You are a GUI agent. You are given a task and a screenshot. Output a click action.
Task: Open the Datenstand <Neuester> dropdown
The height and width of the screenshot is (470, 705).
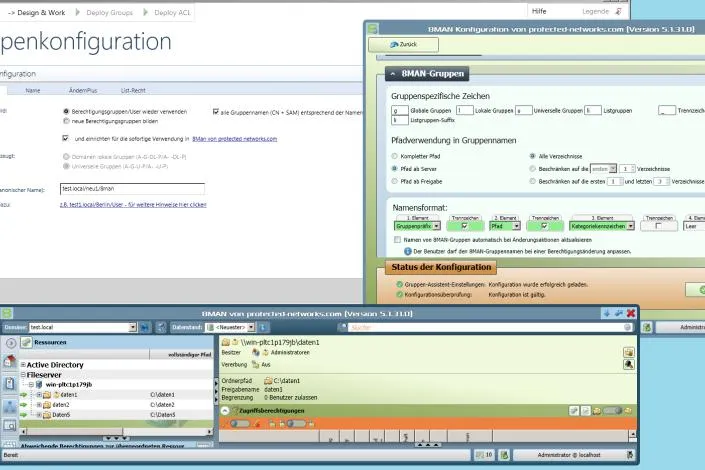251,327
